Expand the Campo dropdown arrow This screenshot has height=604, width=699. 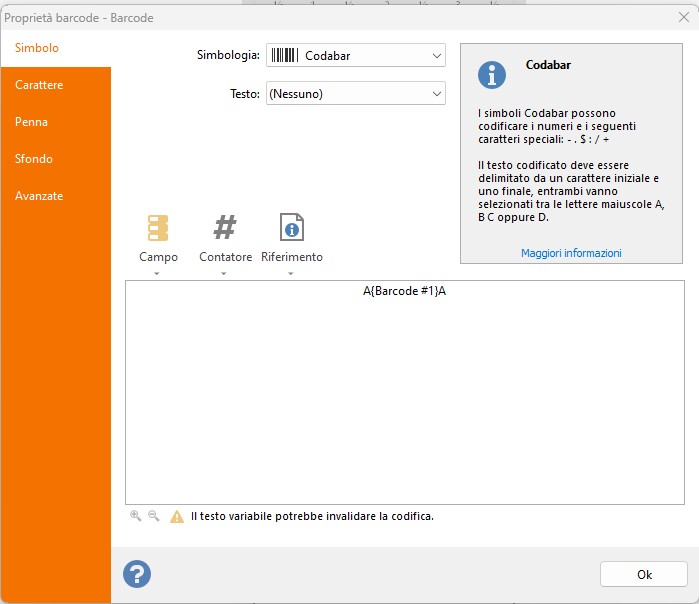tap(156, 274)
